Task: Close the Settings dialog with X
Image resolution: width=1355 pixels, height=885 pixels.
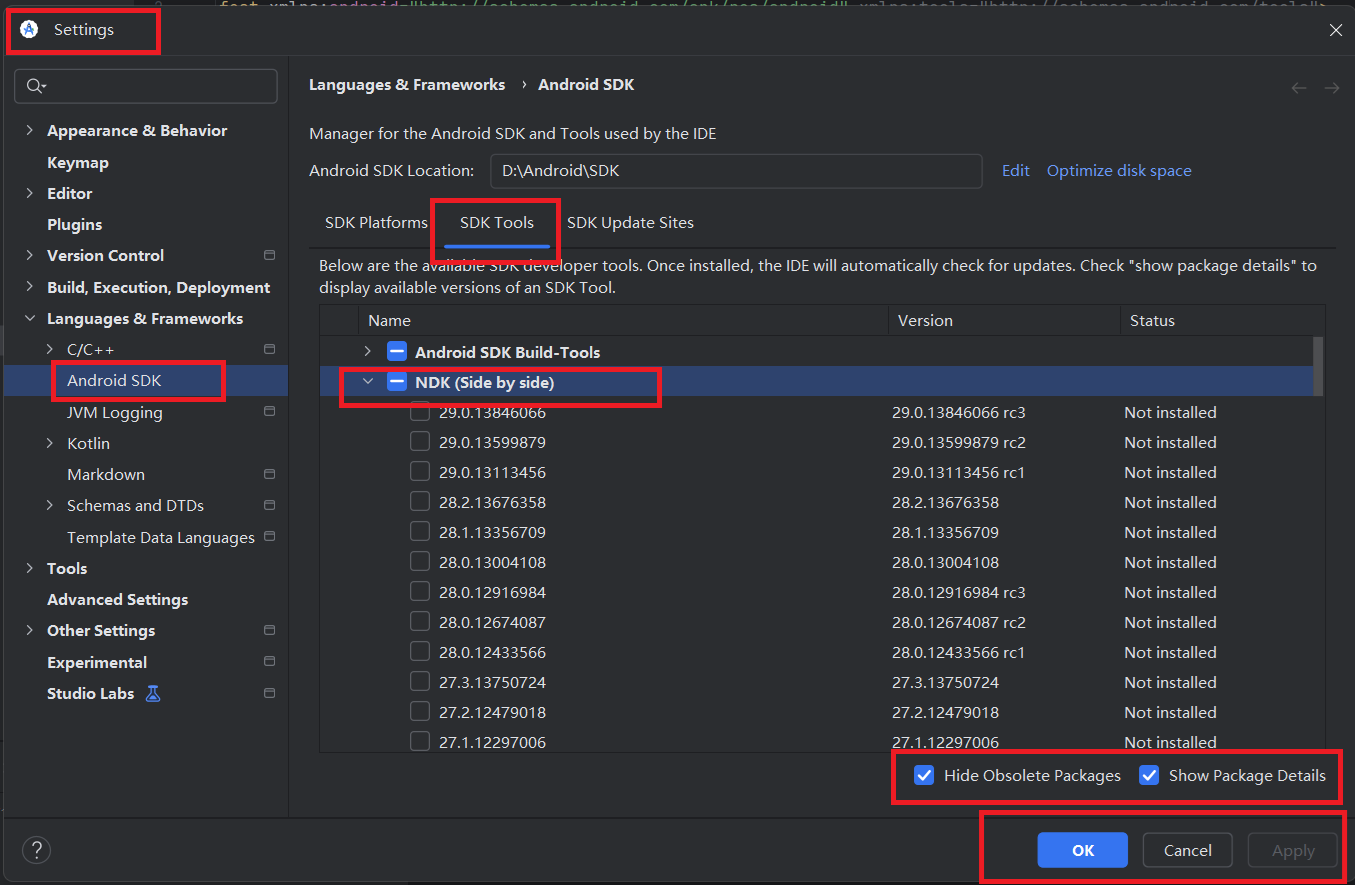Action: coord(1335,30)
